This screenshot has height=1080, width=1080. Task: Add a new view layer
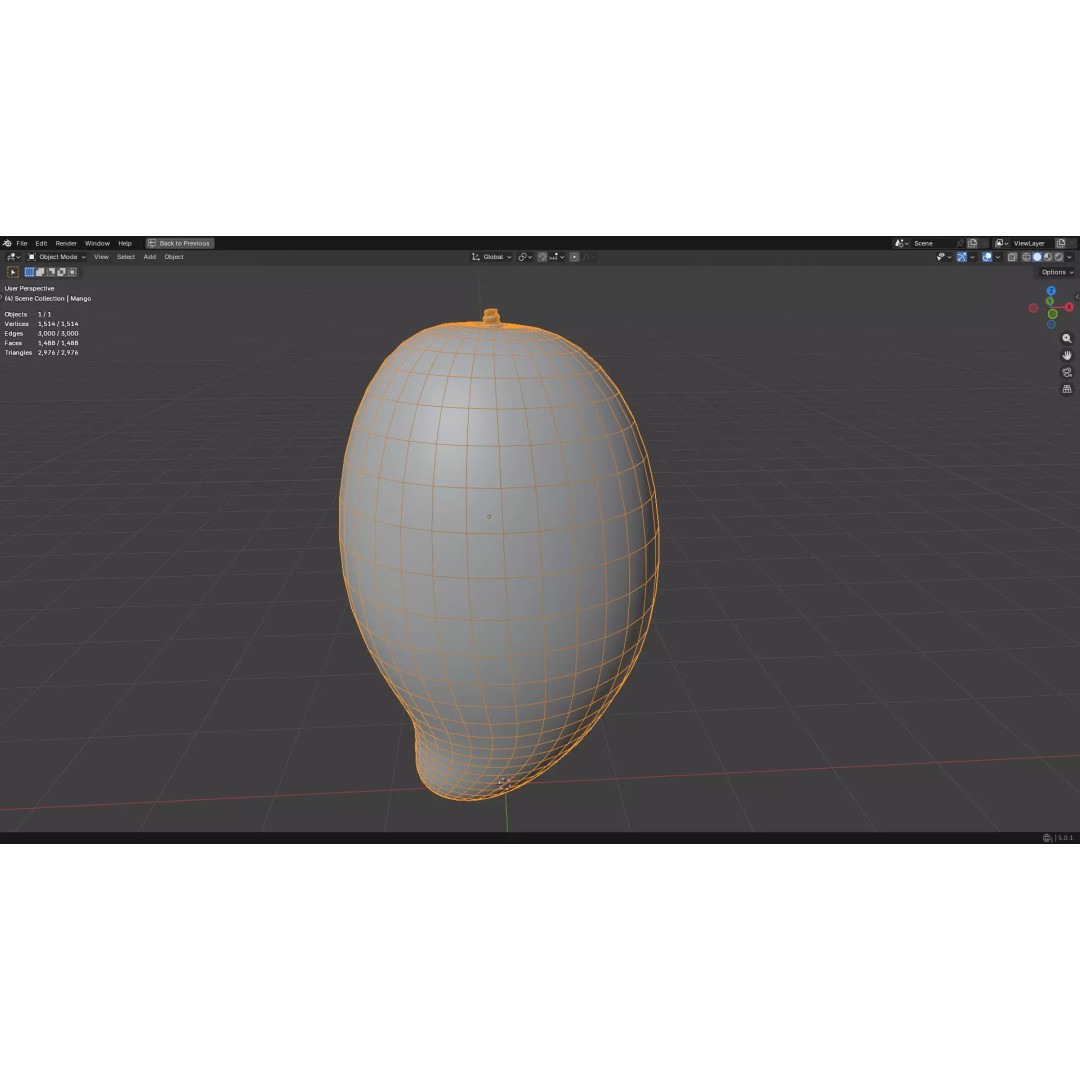coord(1061,243)
